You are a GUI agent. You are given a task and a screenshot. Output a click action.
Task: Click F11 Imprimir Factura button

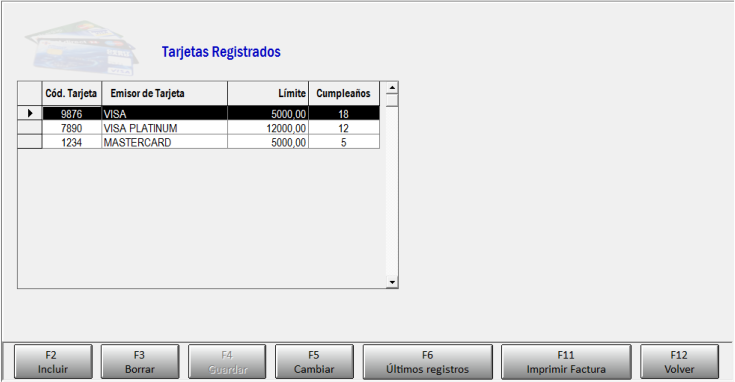(566, 362)
